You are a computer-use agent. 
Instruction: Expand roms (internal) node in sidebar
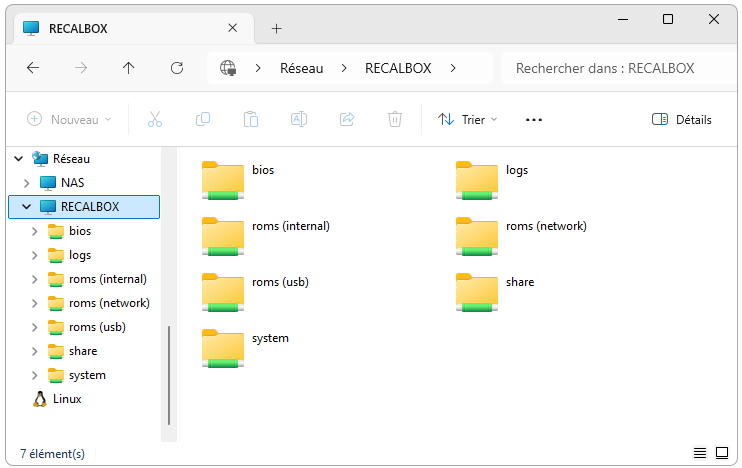(35, 279)
